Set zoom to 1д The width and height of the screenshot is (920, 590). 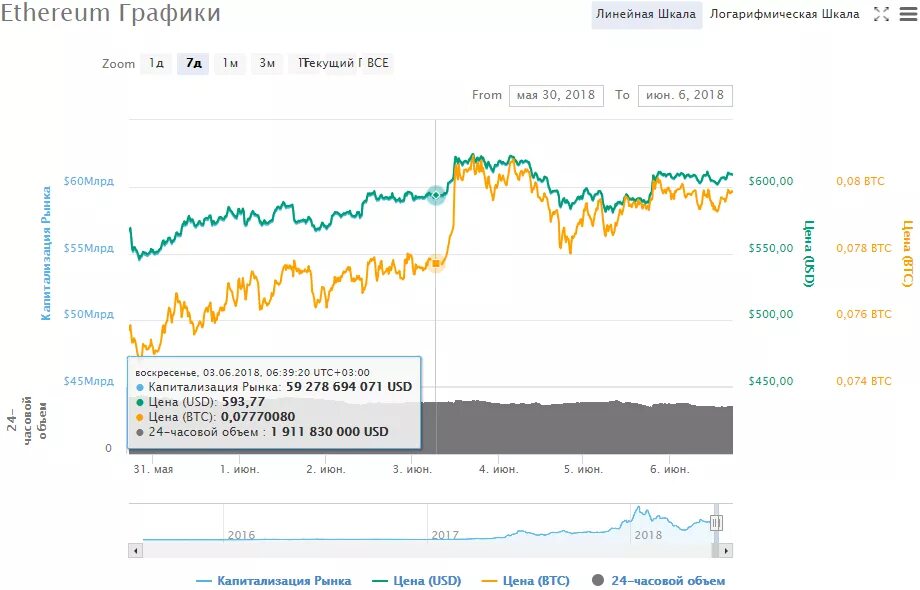(x=156, y=63)
